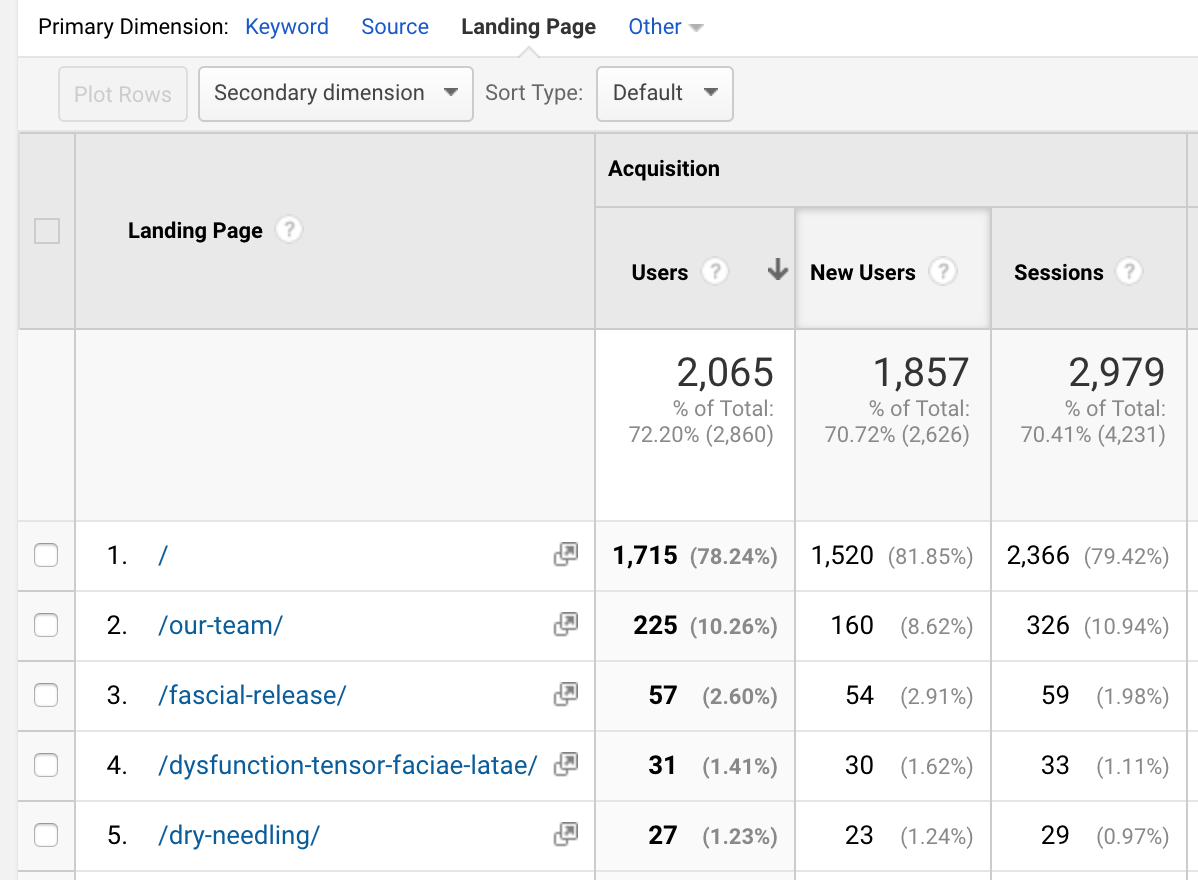
Task: Show help tooltip for Sessions metric
Action: pos(1128,271)
